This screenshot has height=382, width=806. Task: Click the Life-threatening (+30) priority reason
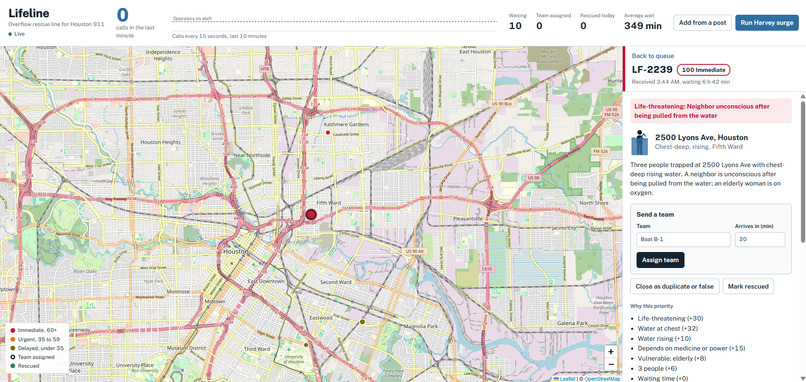pyautogui.click(x=671, y=319)
